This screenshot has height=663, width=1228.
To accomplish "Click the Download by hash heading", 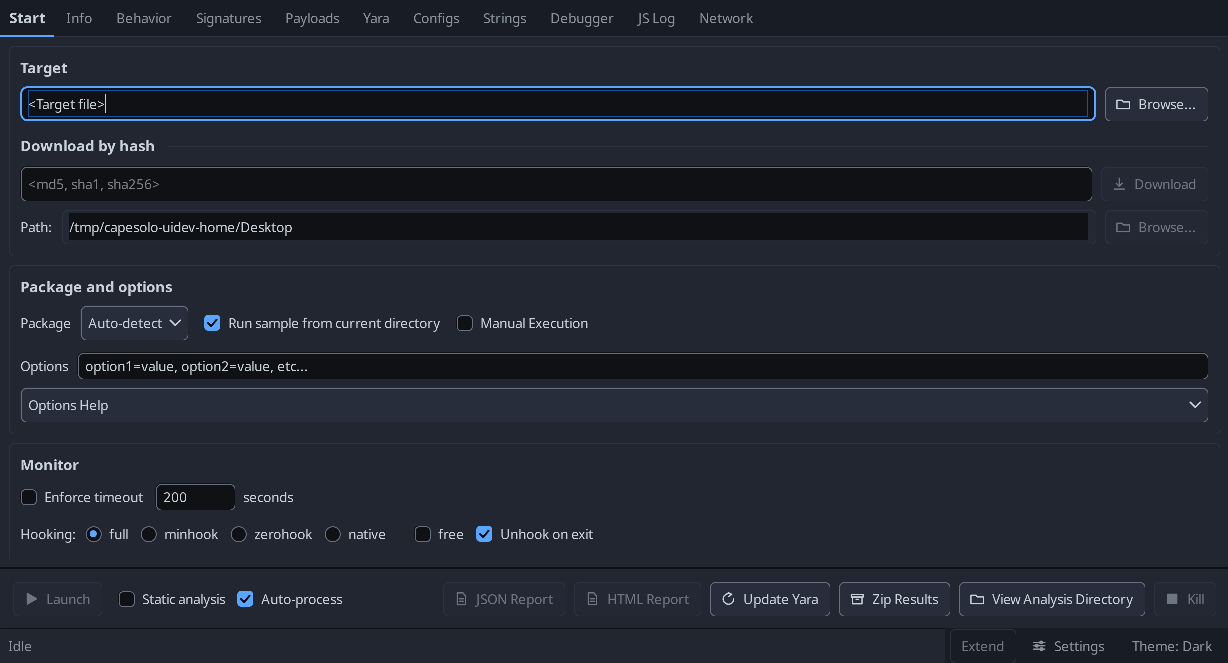I will point(88,146).
